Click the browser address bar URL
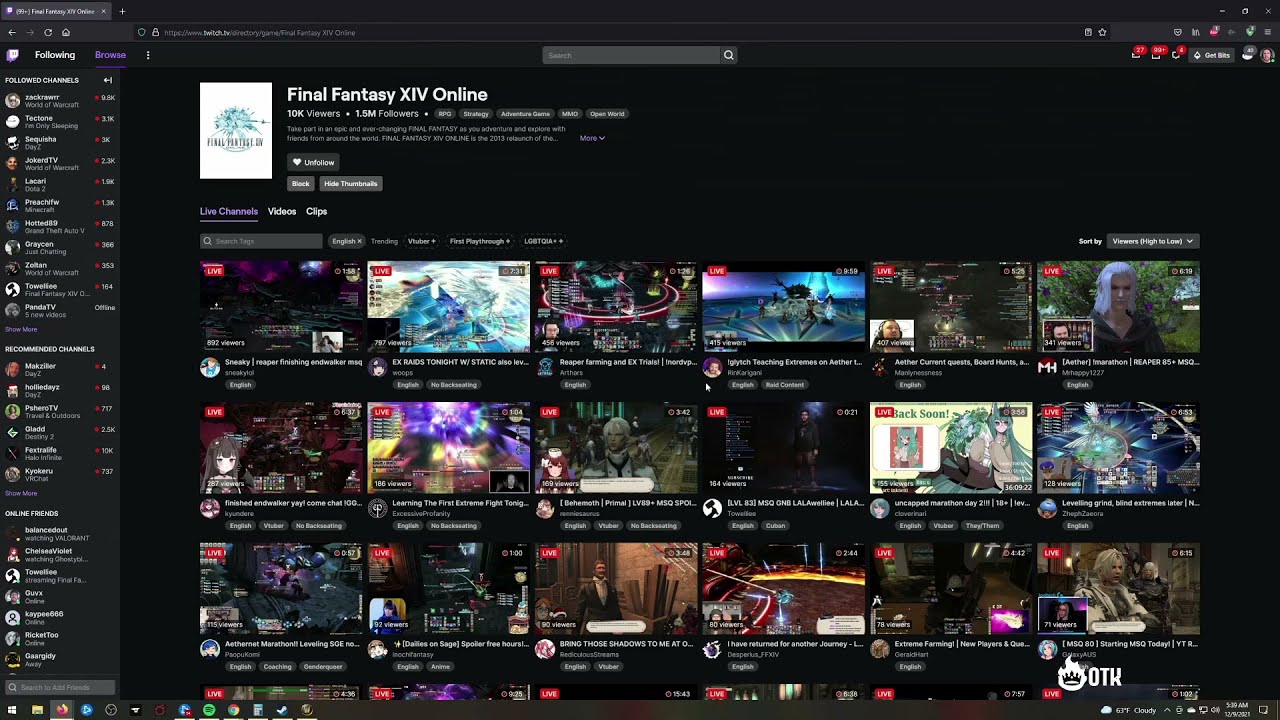Viewport: 1280px width, 720px height. coord(259,32)
